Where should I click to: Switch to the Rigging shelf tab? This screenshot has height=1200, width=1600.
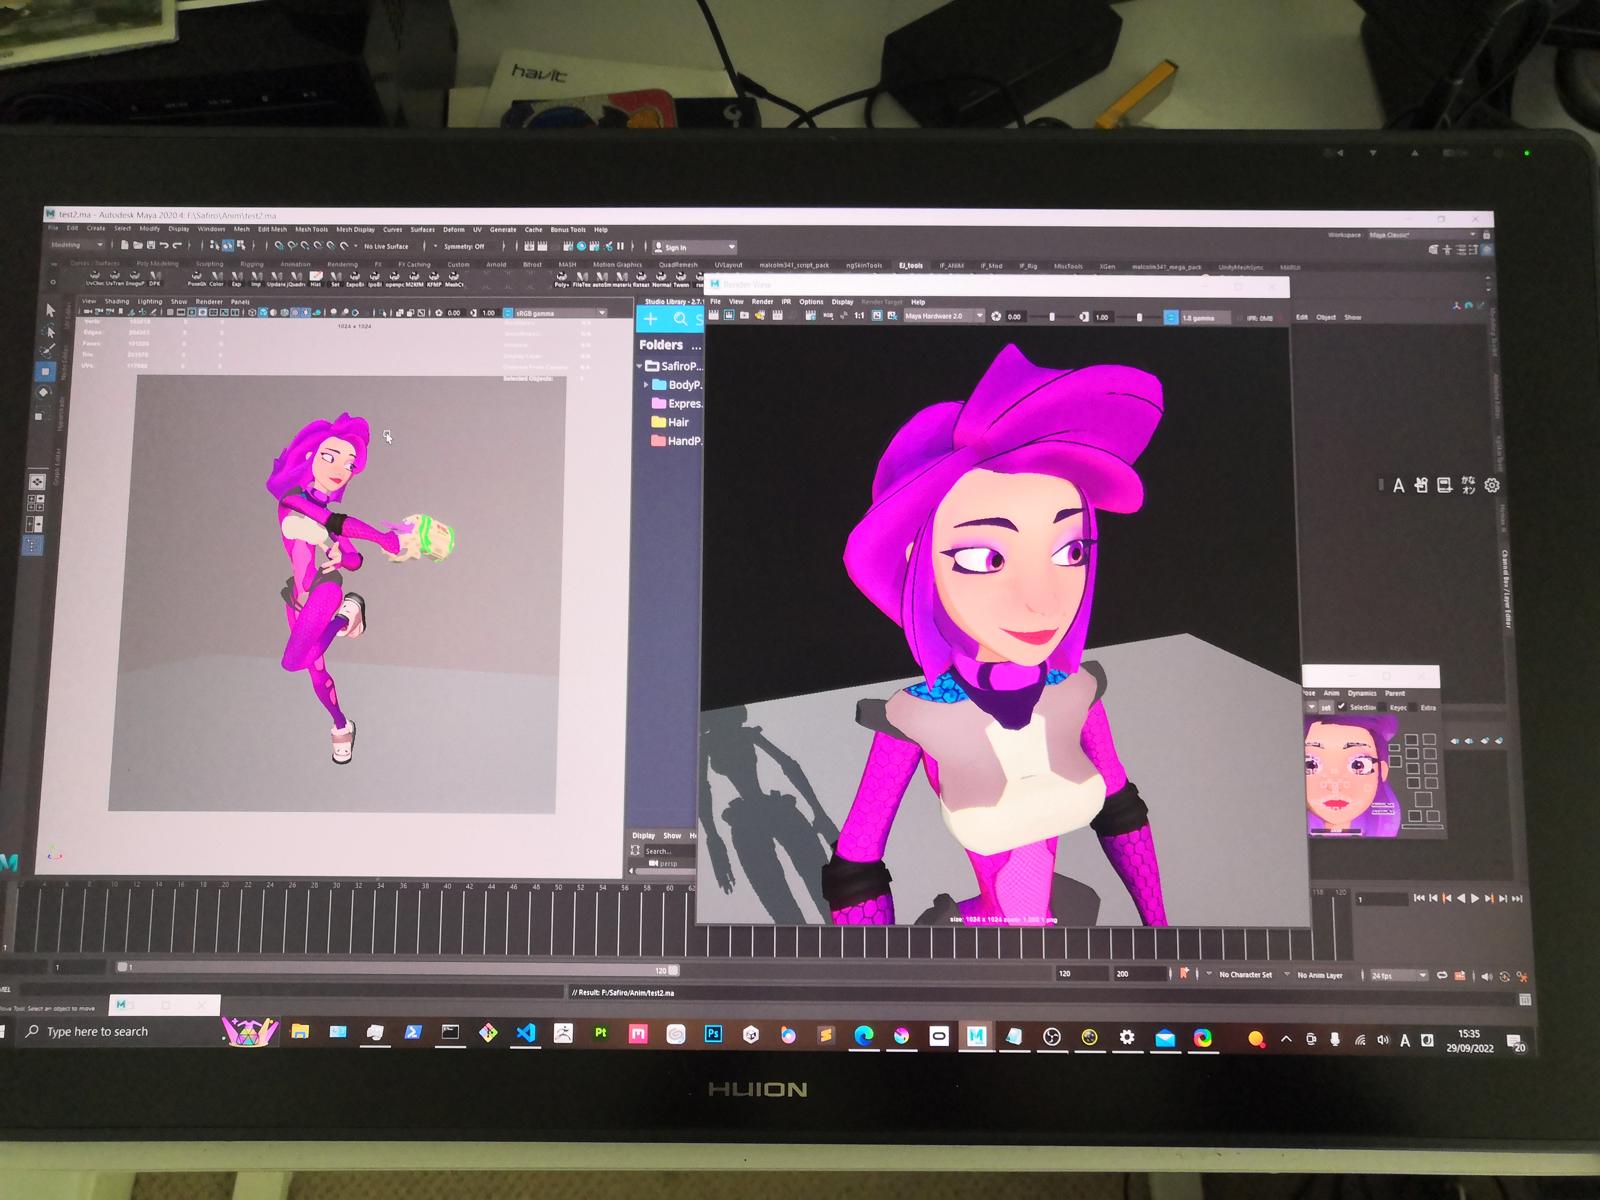[252, 264]
